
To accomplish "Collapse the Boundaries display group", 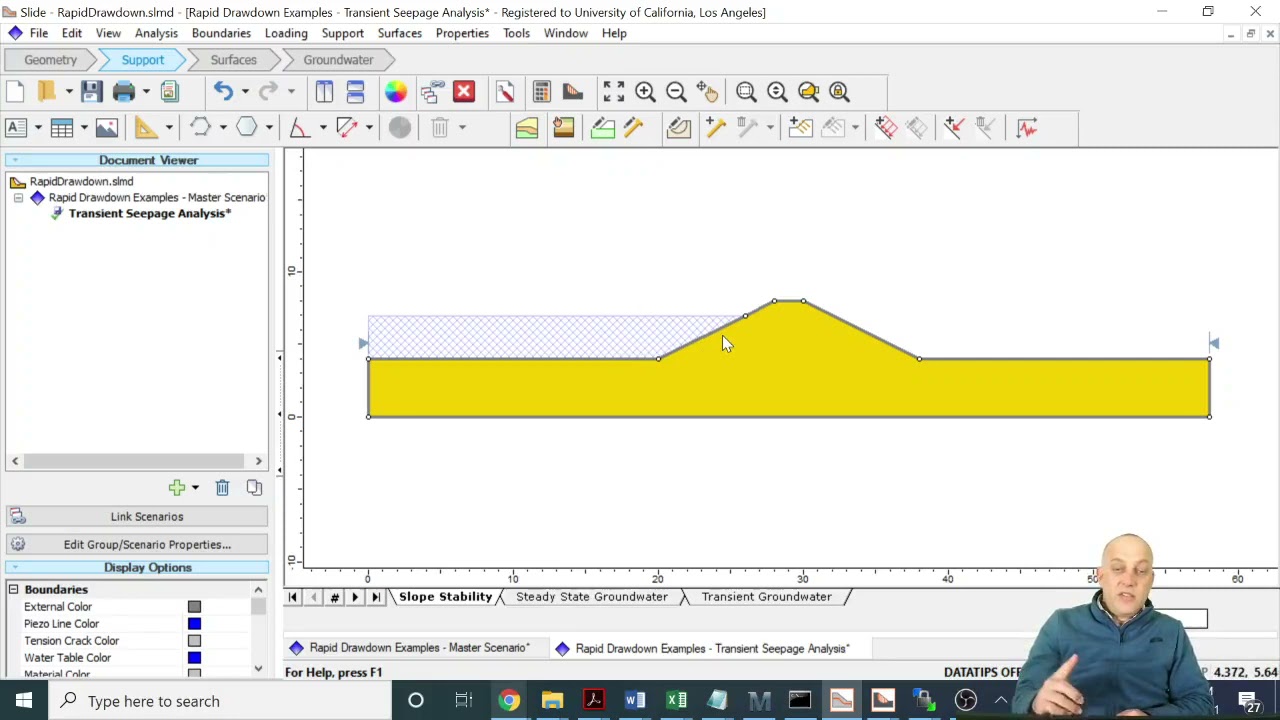I will coord(13,590).
